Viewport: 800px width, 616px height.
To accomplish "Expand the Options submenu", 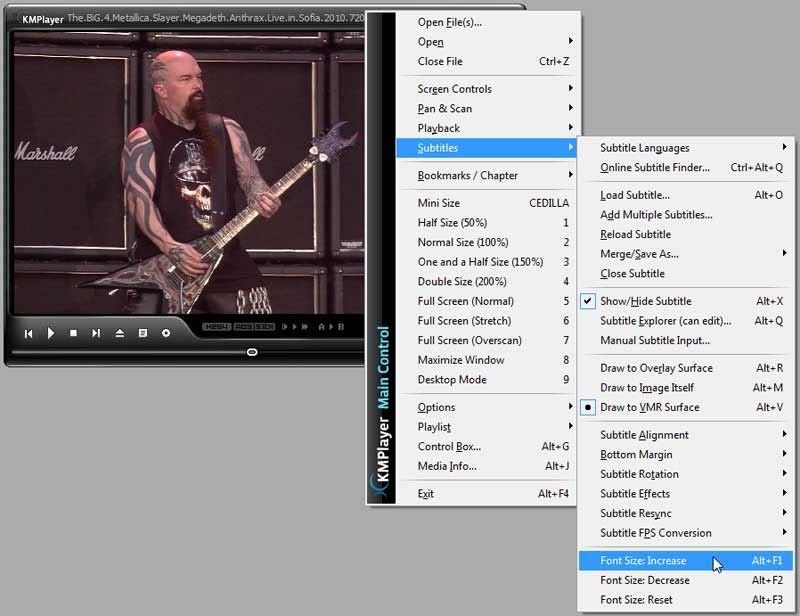I will [487, 407].
